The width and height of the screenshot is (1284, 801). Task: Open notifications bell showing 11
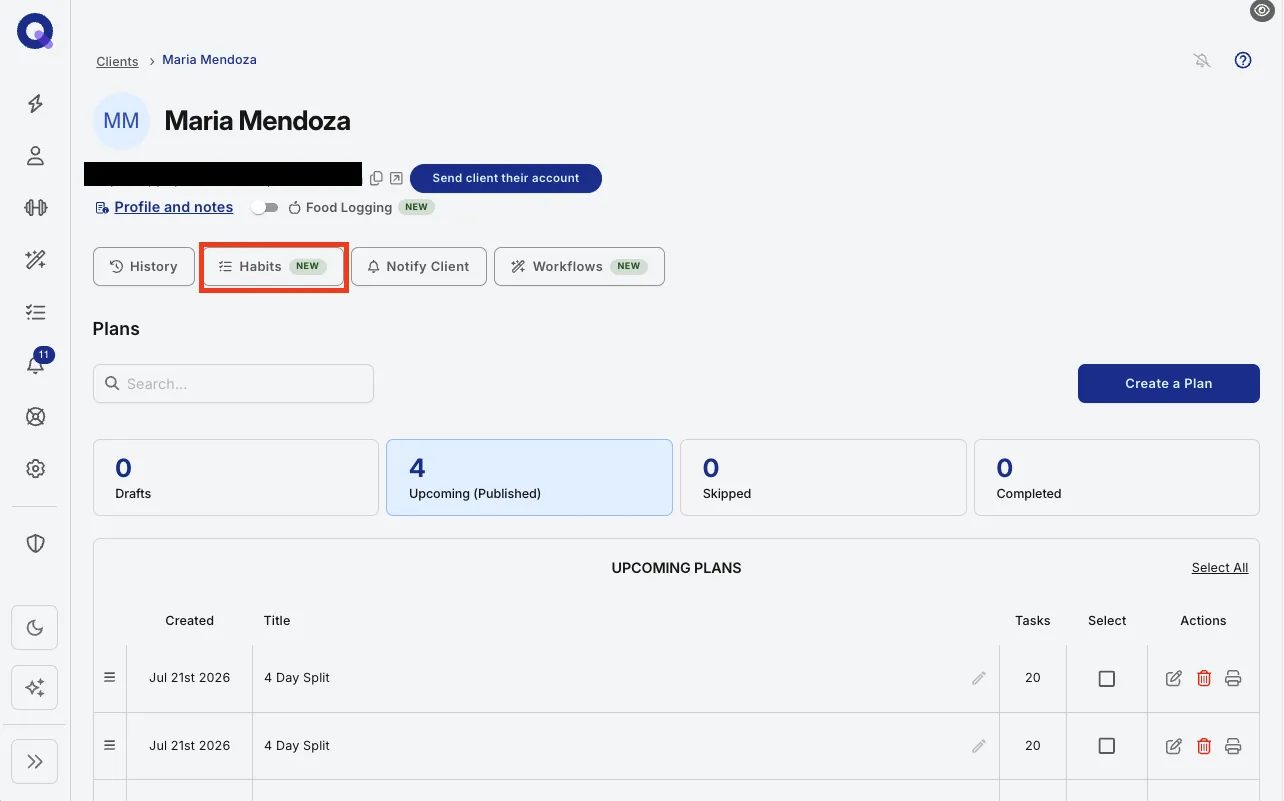(x=37, y=362)
